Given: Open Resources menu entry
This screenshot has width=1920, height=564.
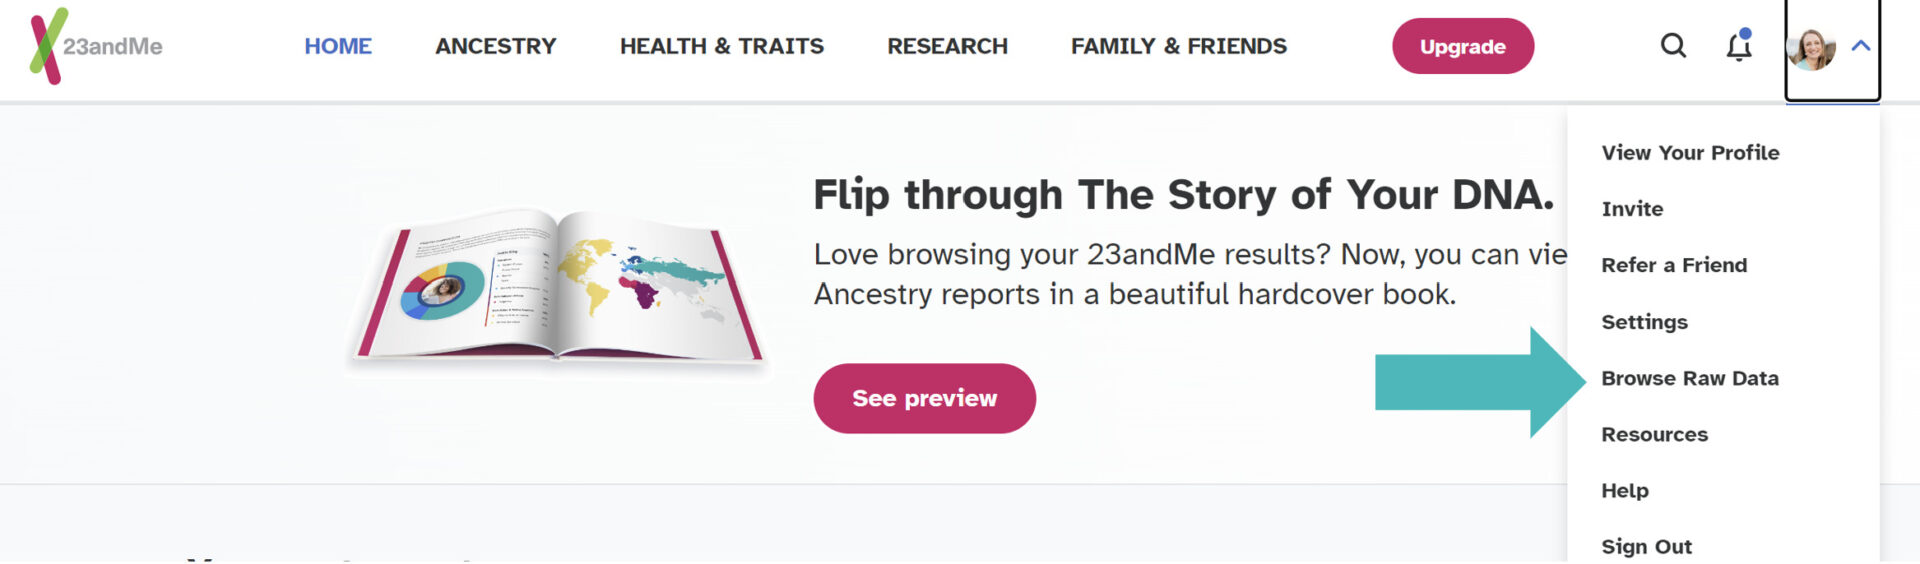Looking at the screenshot, I should 1654,434.
